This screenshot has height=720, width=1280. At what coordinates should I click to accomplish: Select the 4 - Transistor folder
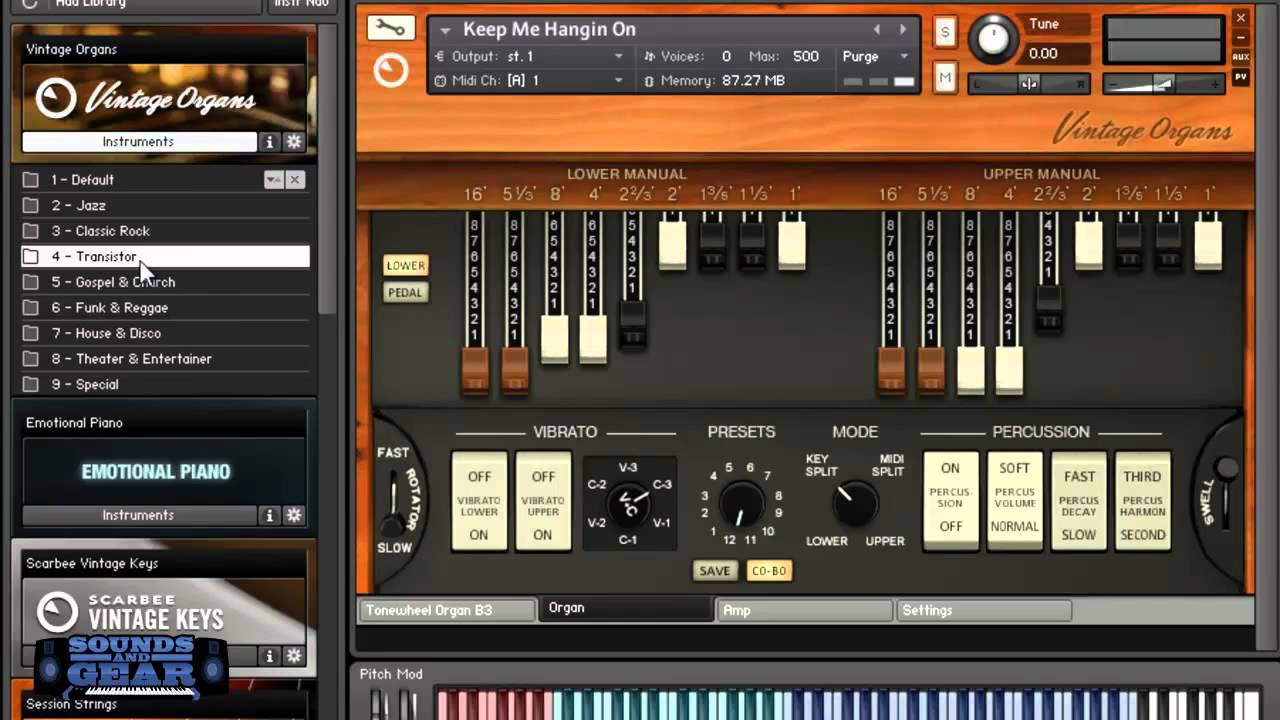tap(165, 257)
